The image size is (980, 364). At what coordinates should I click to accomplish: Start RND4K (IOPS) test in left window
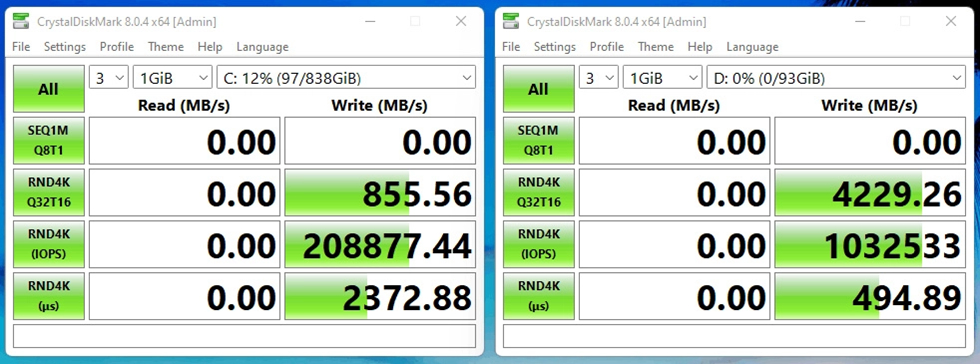[48, 244]
